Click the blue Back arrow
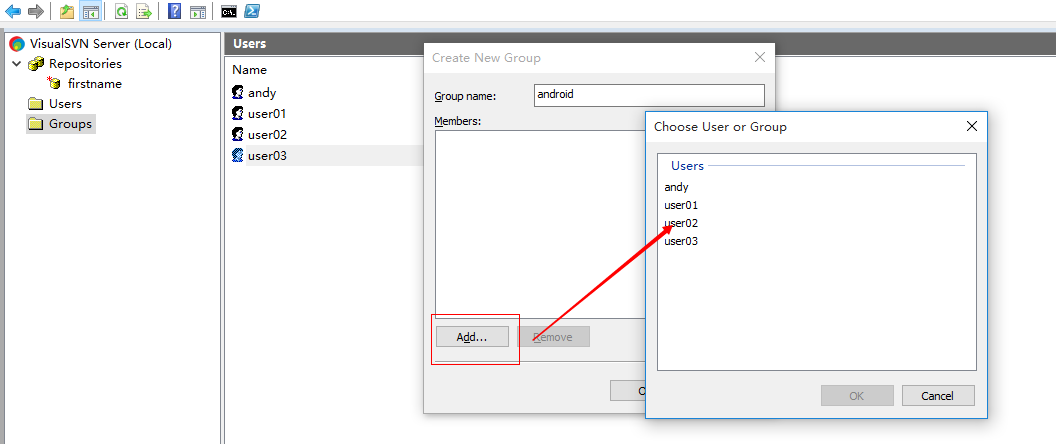1056x444 pixels. (x=13, y=11)
